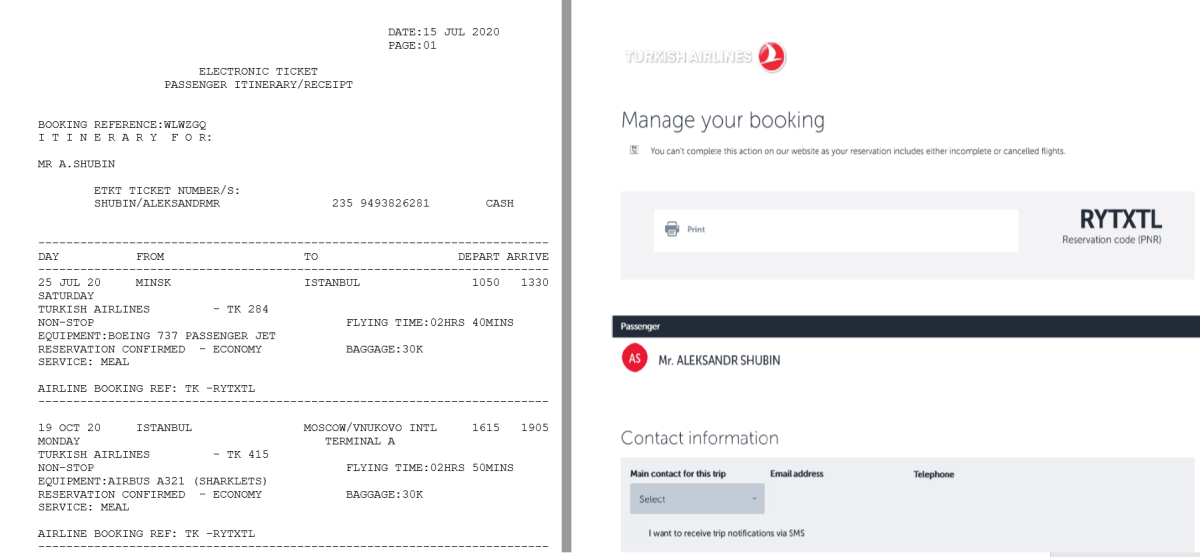Screen dimensions: 1200x557
Task: Click the printer icon
Action: pyautogui.click(x=672, y=229)
